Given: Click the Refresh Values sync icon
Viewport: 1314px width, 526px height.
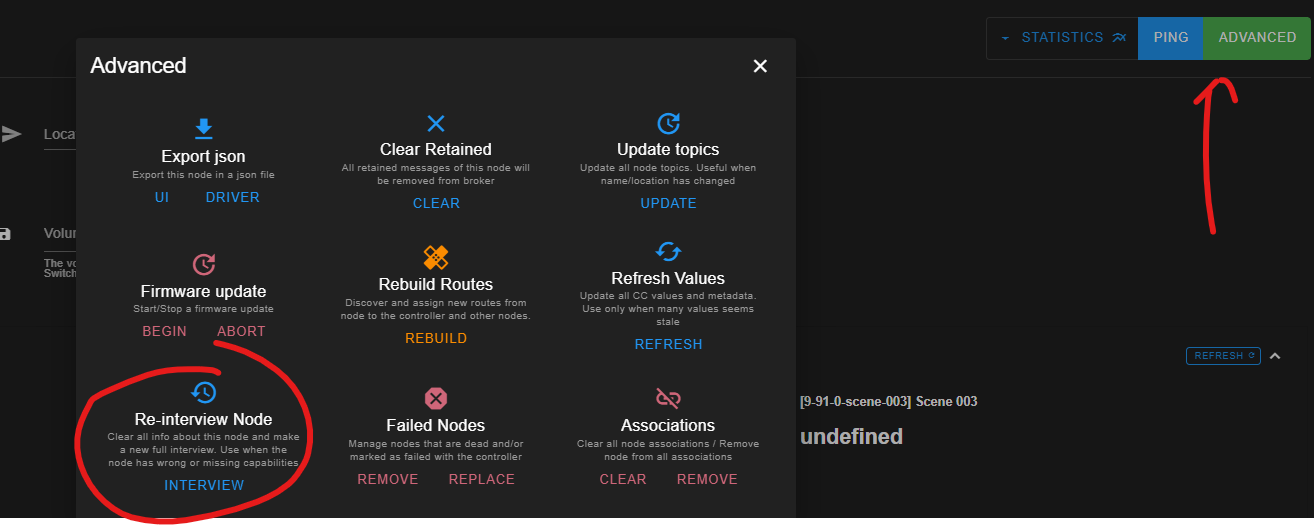Looking at the screenshot, I should pos(668,251).
